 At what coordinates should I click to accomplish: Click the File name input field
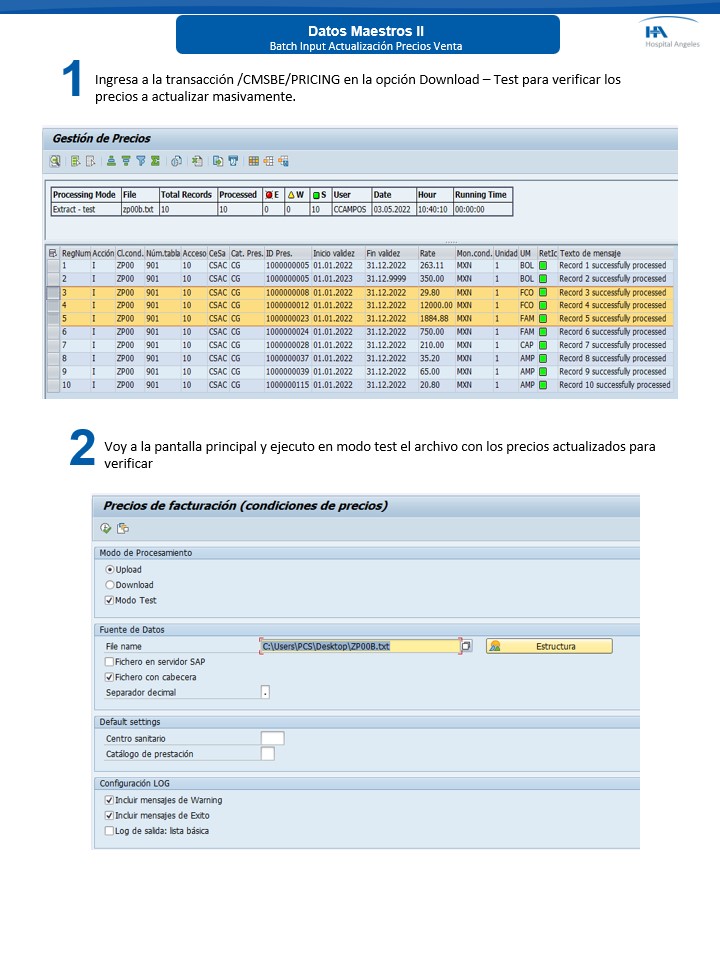tap(358, 647)
